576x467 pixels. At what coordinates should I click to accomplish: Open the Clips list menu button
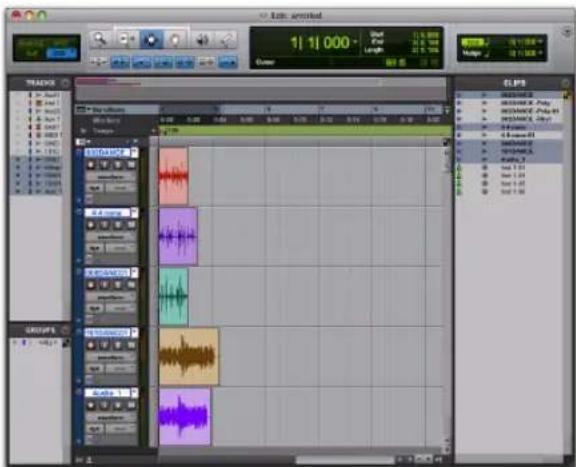[566, 83]
